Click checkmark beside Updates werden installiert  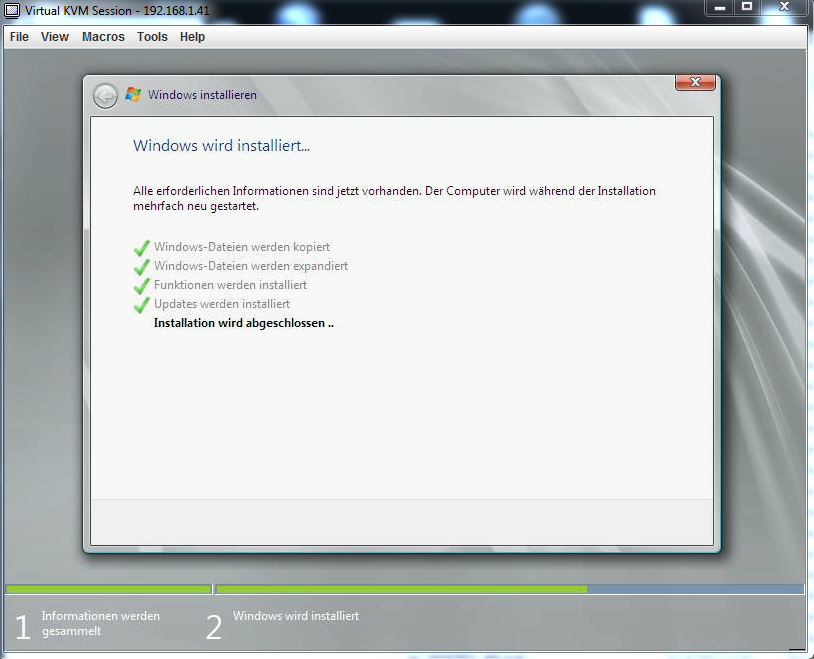coord(142,305)
